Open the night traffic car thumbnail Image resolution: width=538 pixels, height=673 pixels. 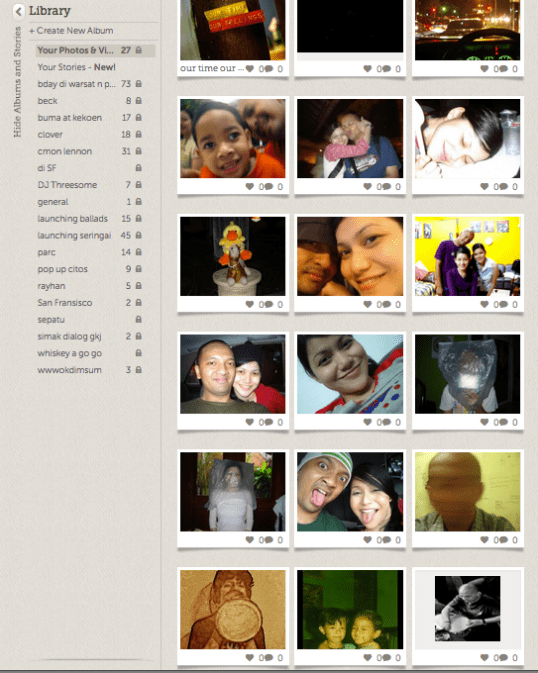pyautogui.click(x=468, y=30)
